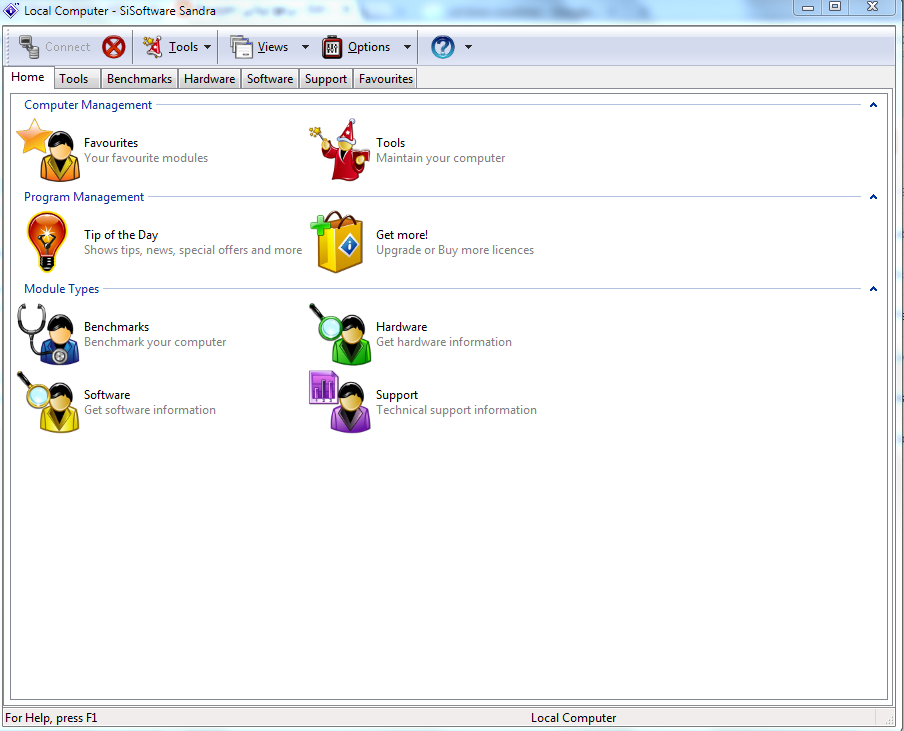
Task: Collapse the Computer Management section
Action: click(873, 105)
